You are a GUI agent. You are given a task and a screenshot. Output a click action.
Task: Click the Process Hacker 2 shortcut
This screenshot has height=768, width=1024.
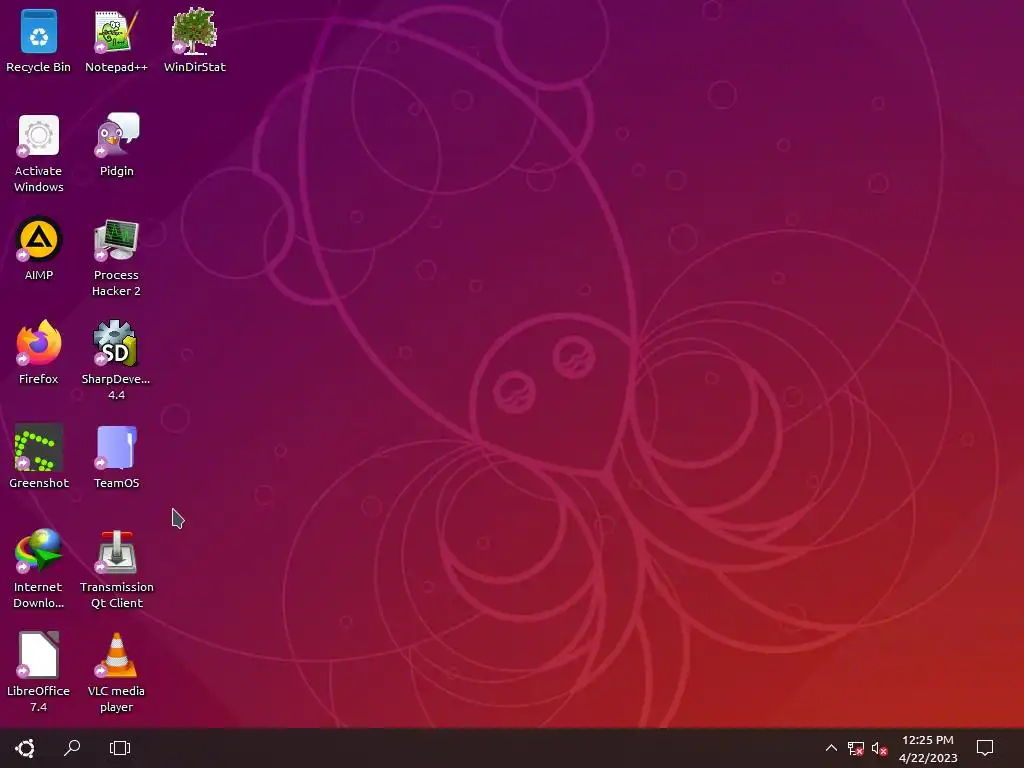pyautogui.click(x=116, y=240)
